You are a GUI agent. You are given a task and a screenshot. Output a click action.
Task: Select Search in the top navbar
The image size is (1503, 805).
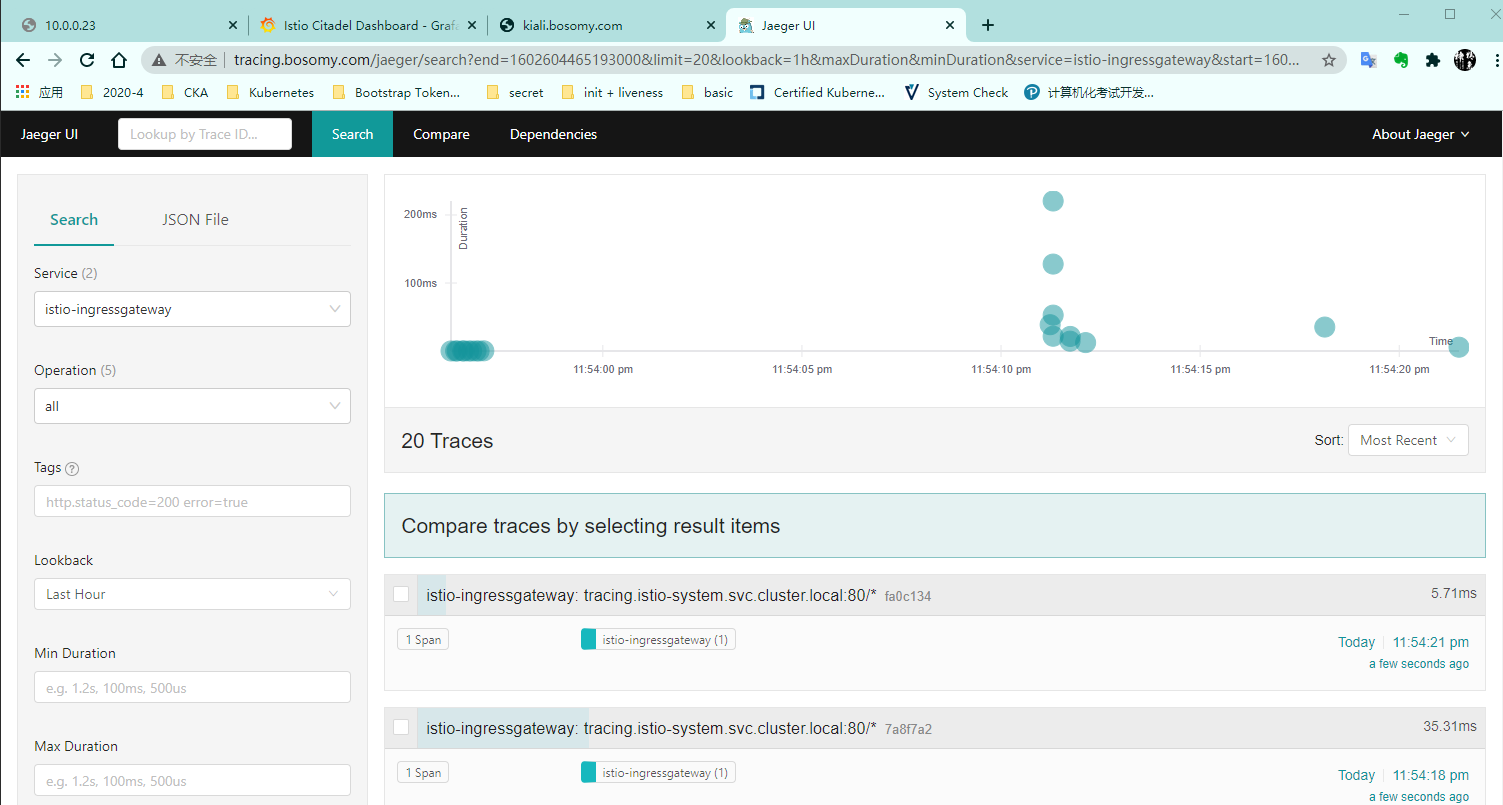click(352, 134)
